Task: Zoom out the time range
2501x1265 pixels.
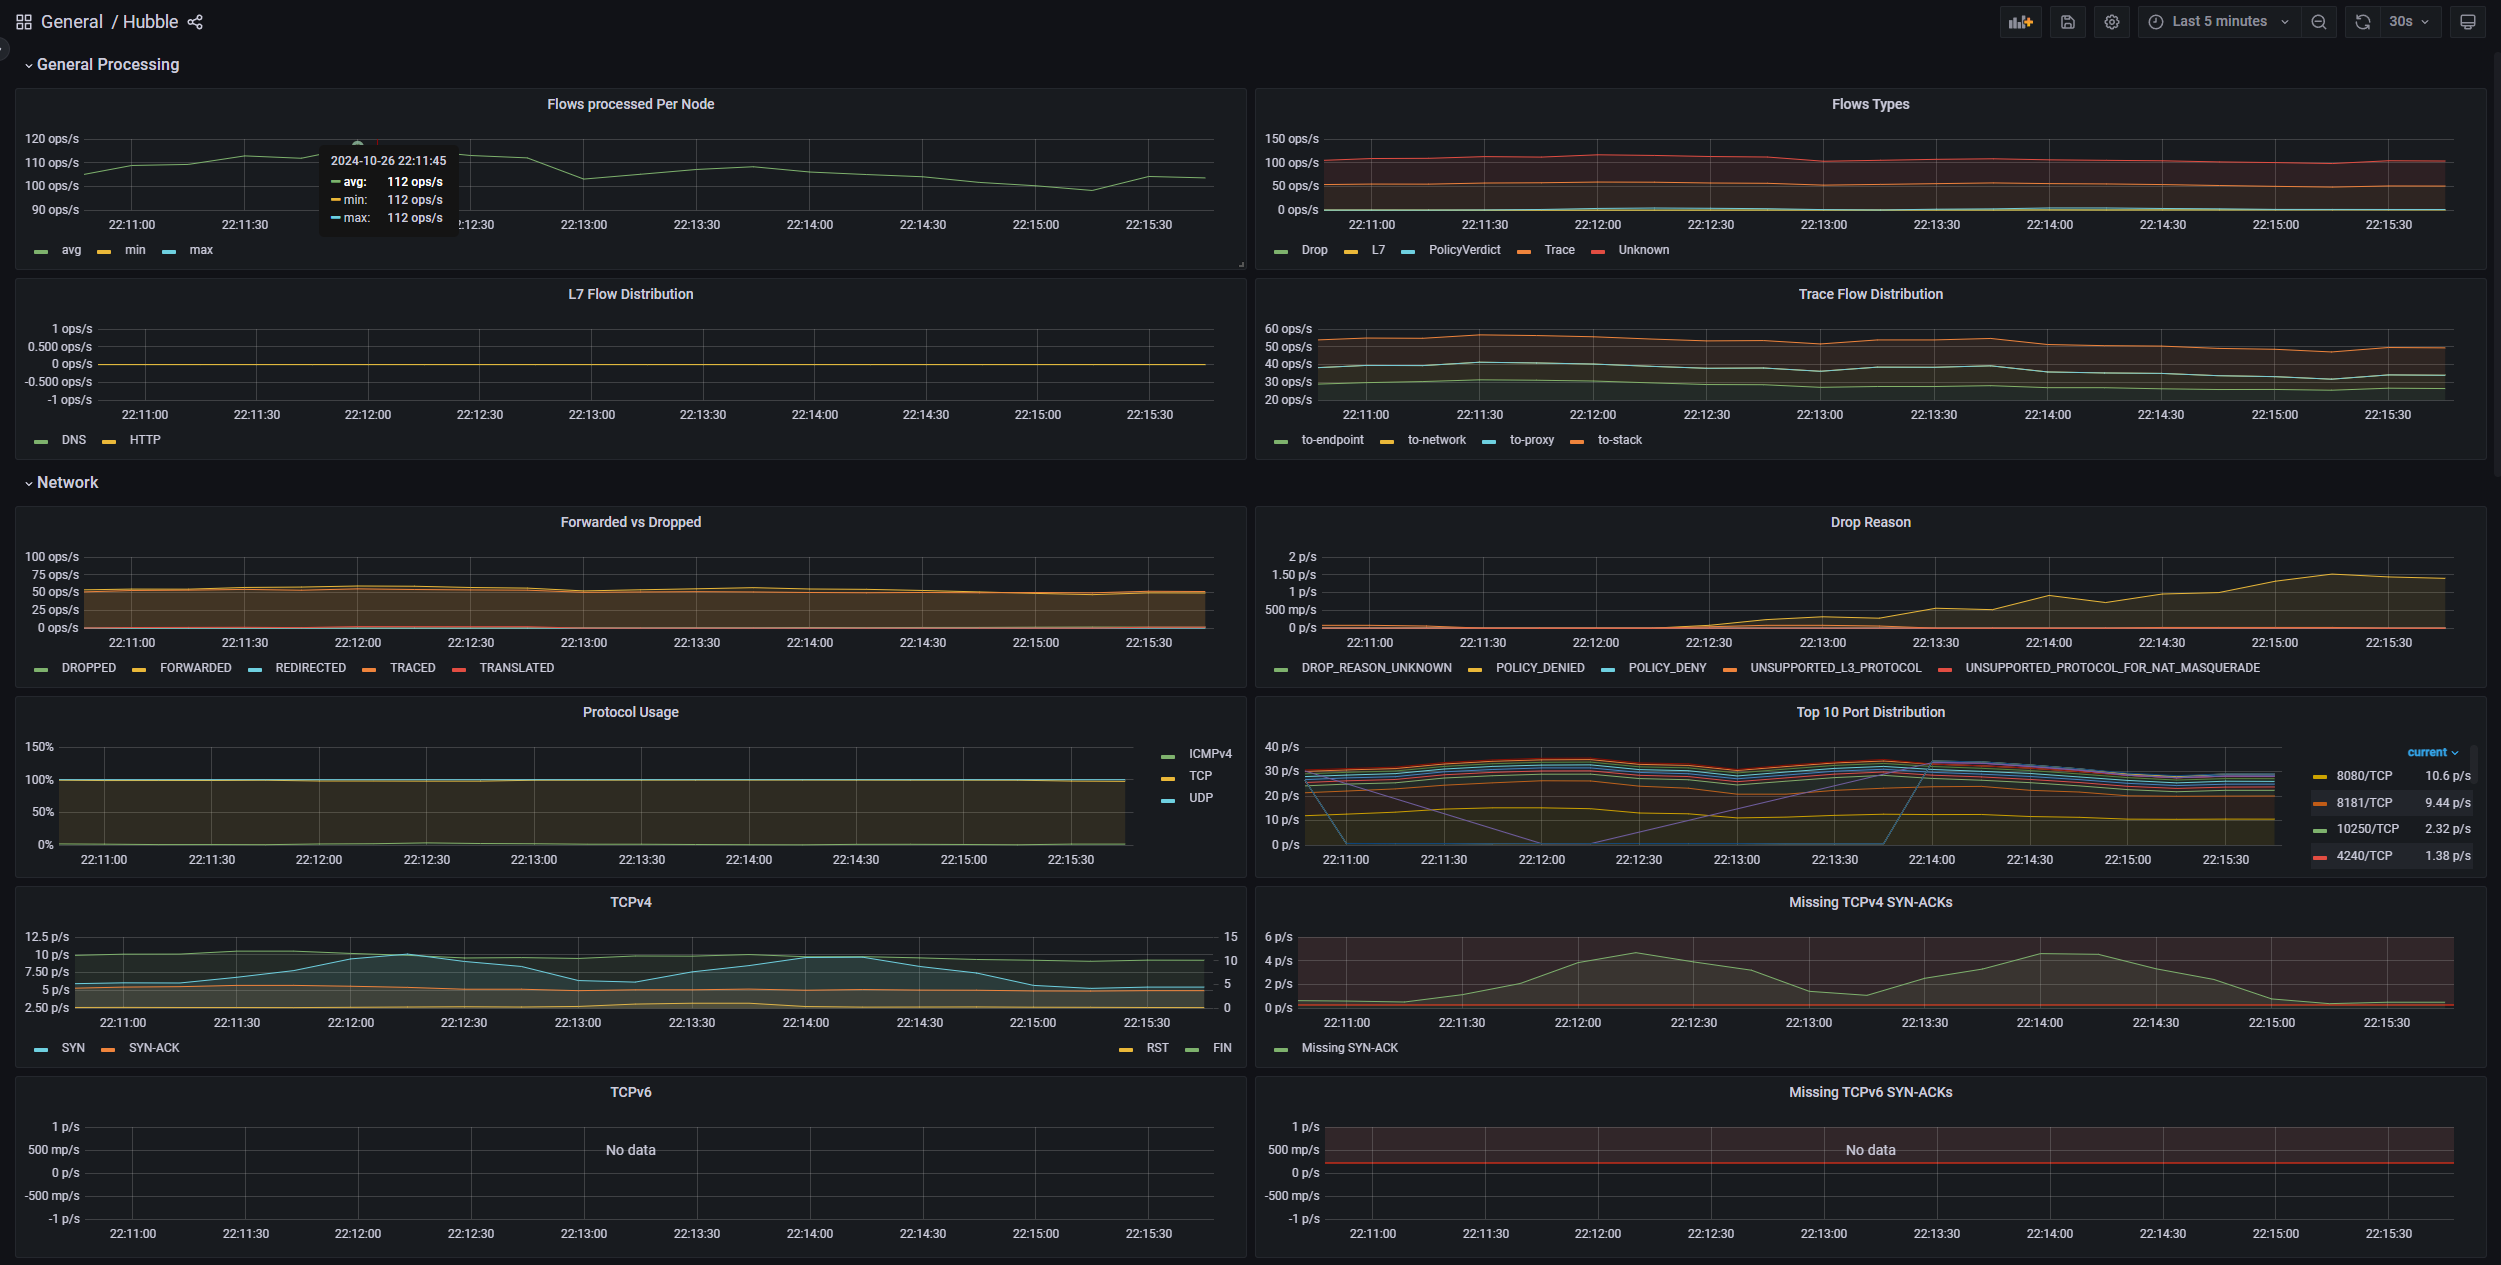Action: 2318,22
